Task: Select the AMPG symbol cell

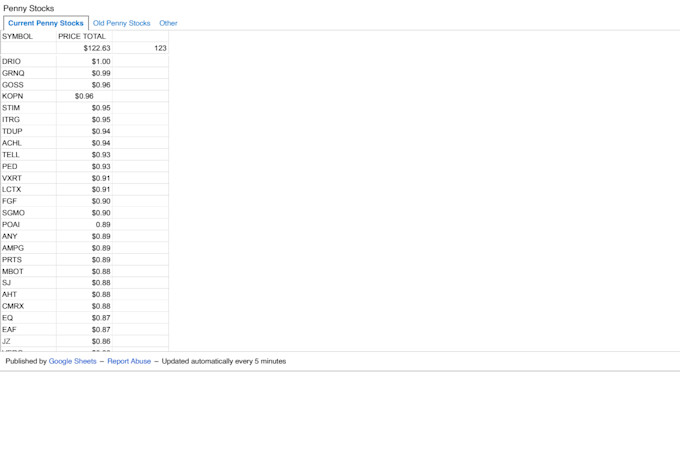Action: tap(29, 248)
